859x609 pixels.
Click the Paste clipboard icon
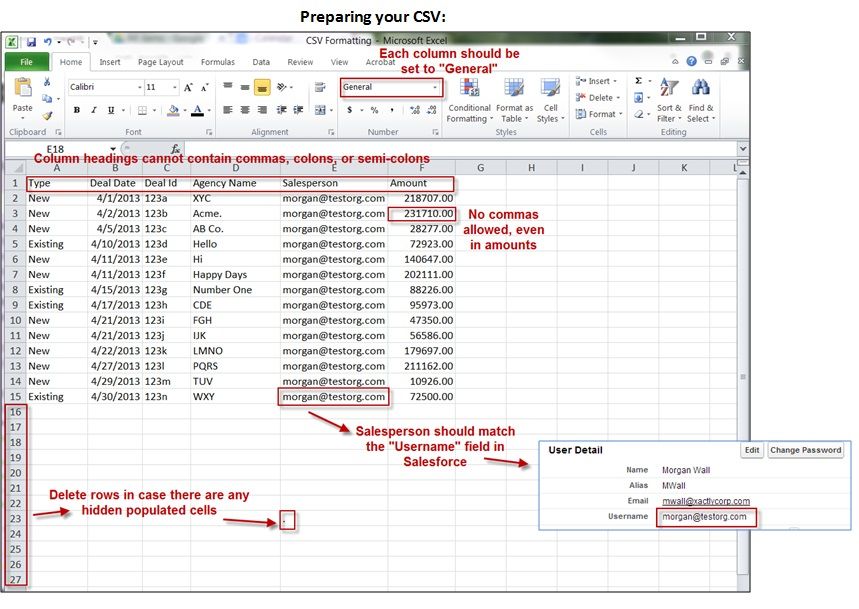click(22, 88)
